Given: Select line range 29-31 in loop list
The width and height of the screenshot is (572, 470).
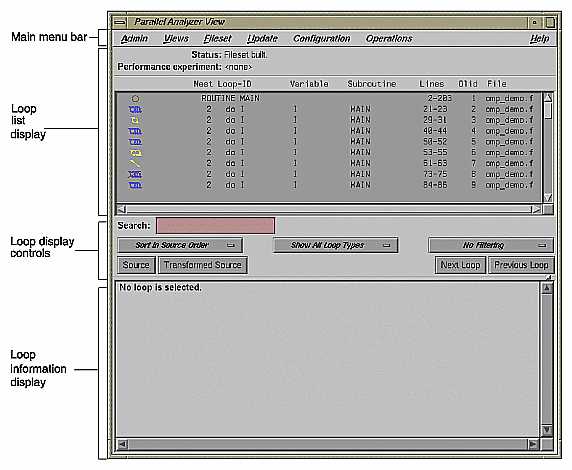Looking at the screenshot, I should (435, 120).
